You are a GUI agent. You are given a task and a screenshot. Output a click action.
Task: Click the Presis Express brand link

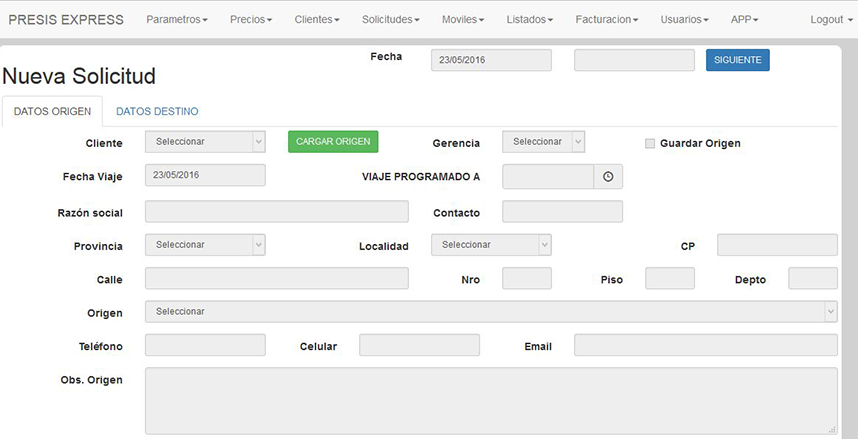[x=66, y=20]
